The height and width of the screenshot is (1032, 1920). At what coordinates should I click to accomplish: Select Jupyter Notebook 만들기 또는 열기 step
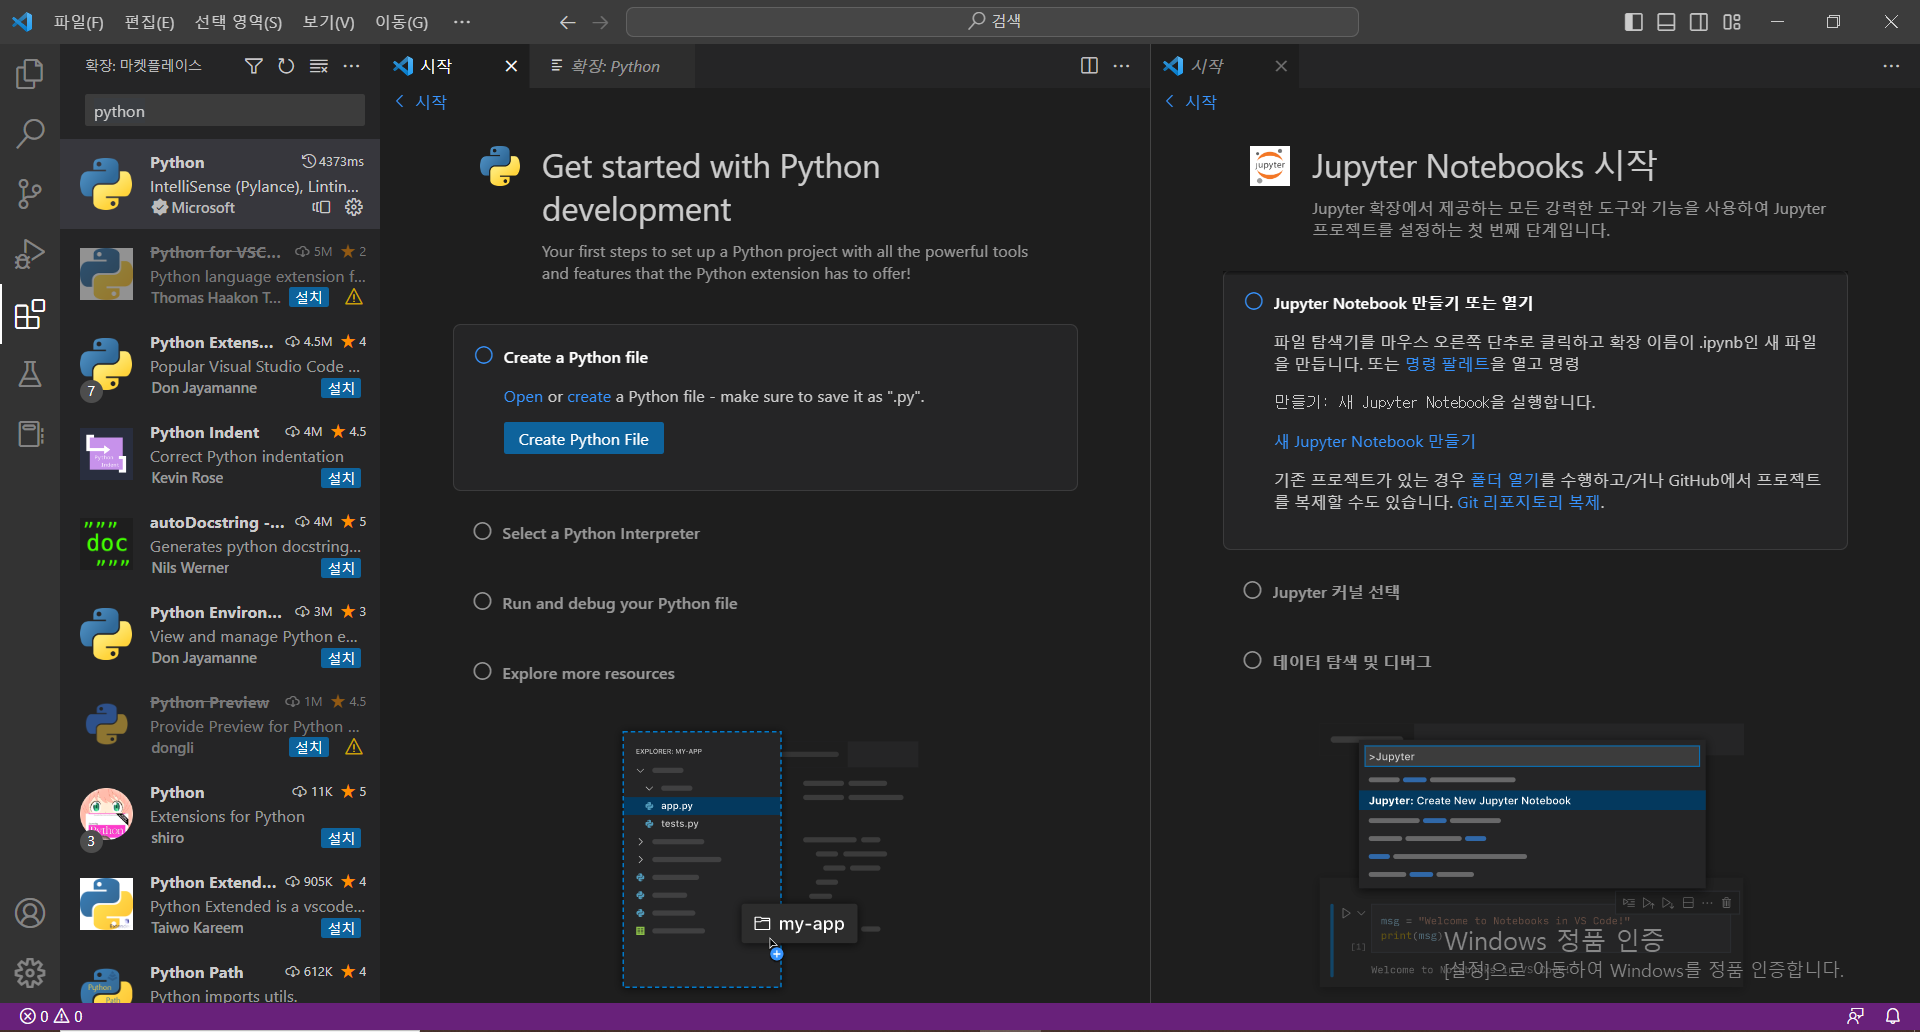pos(1402,303)
